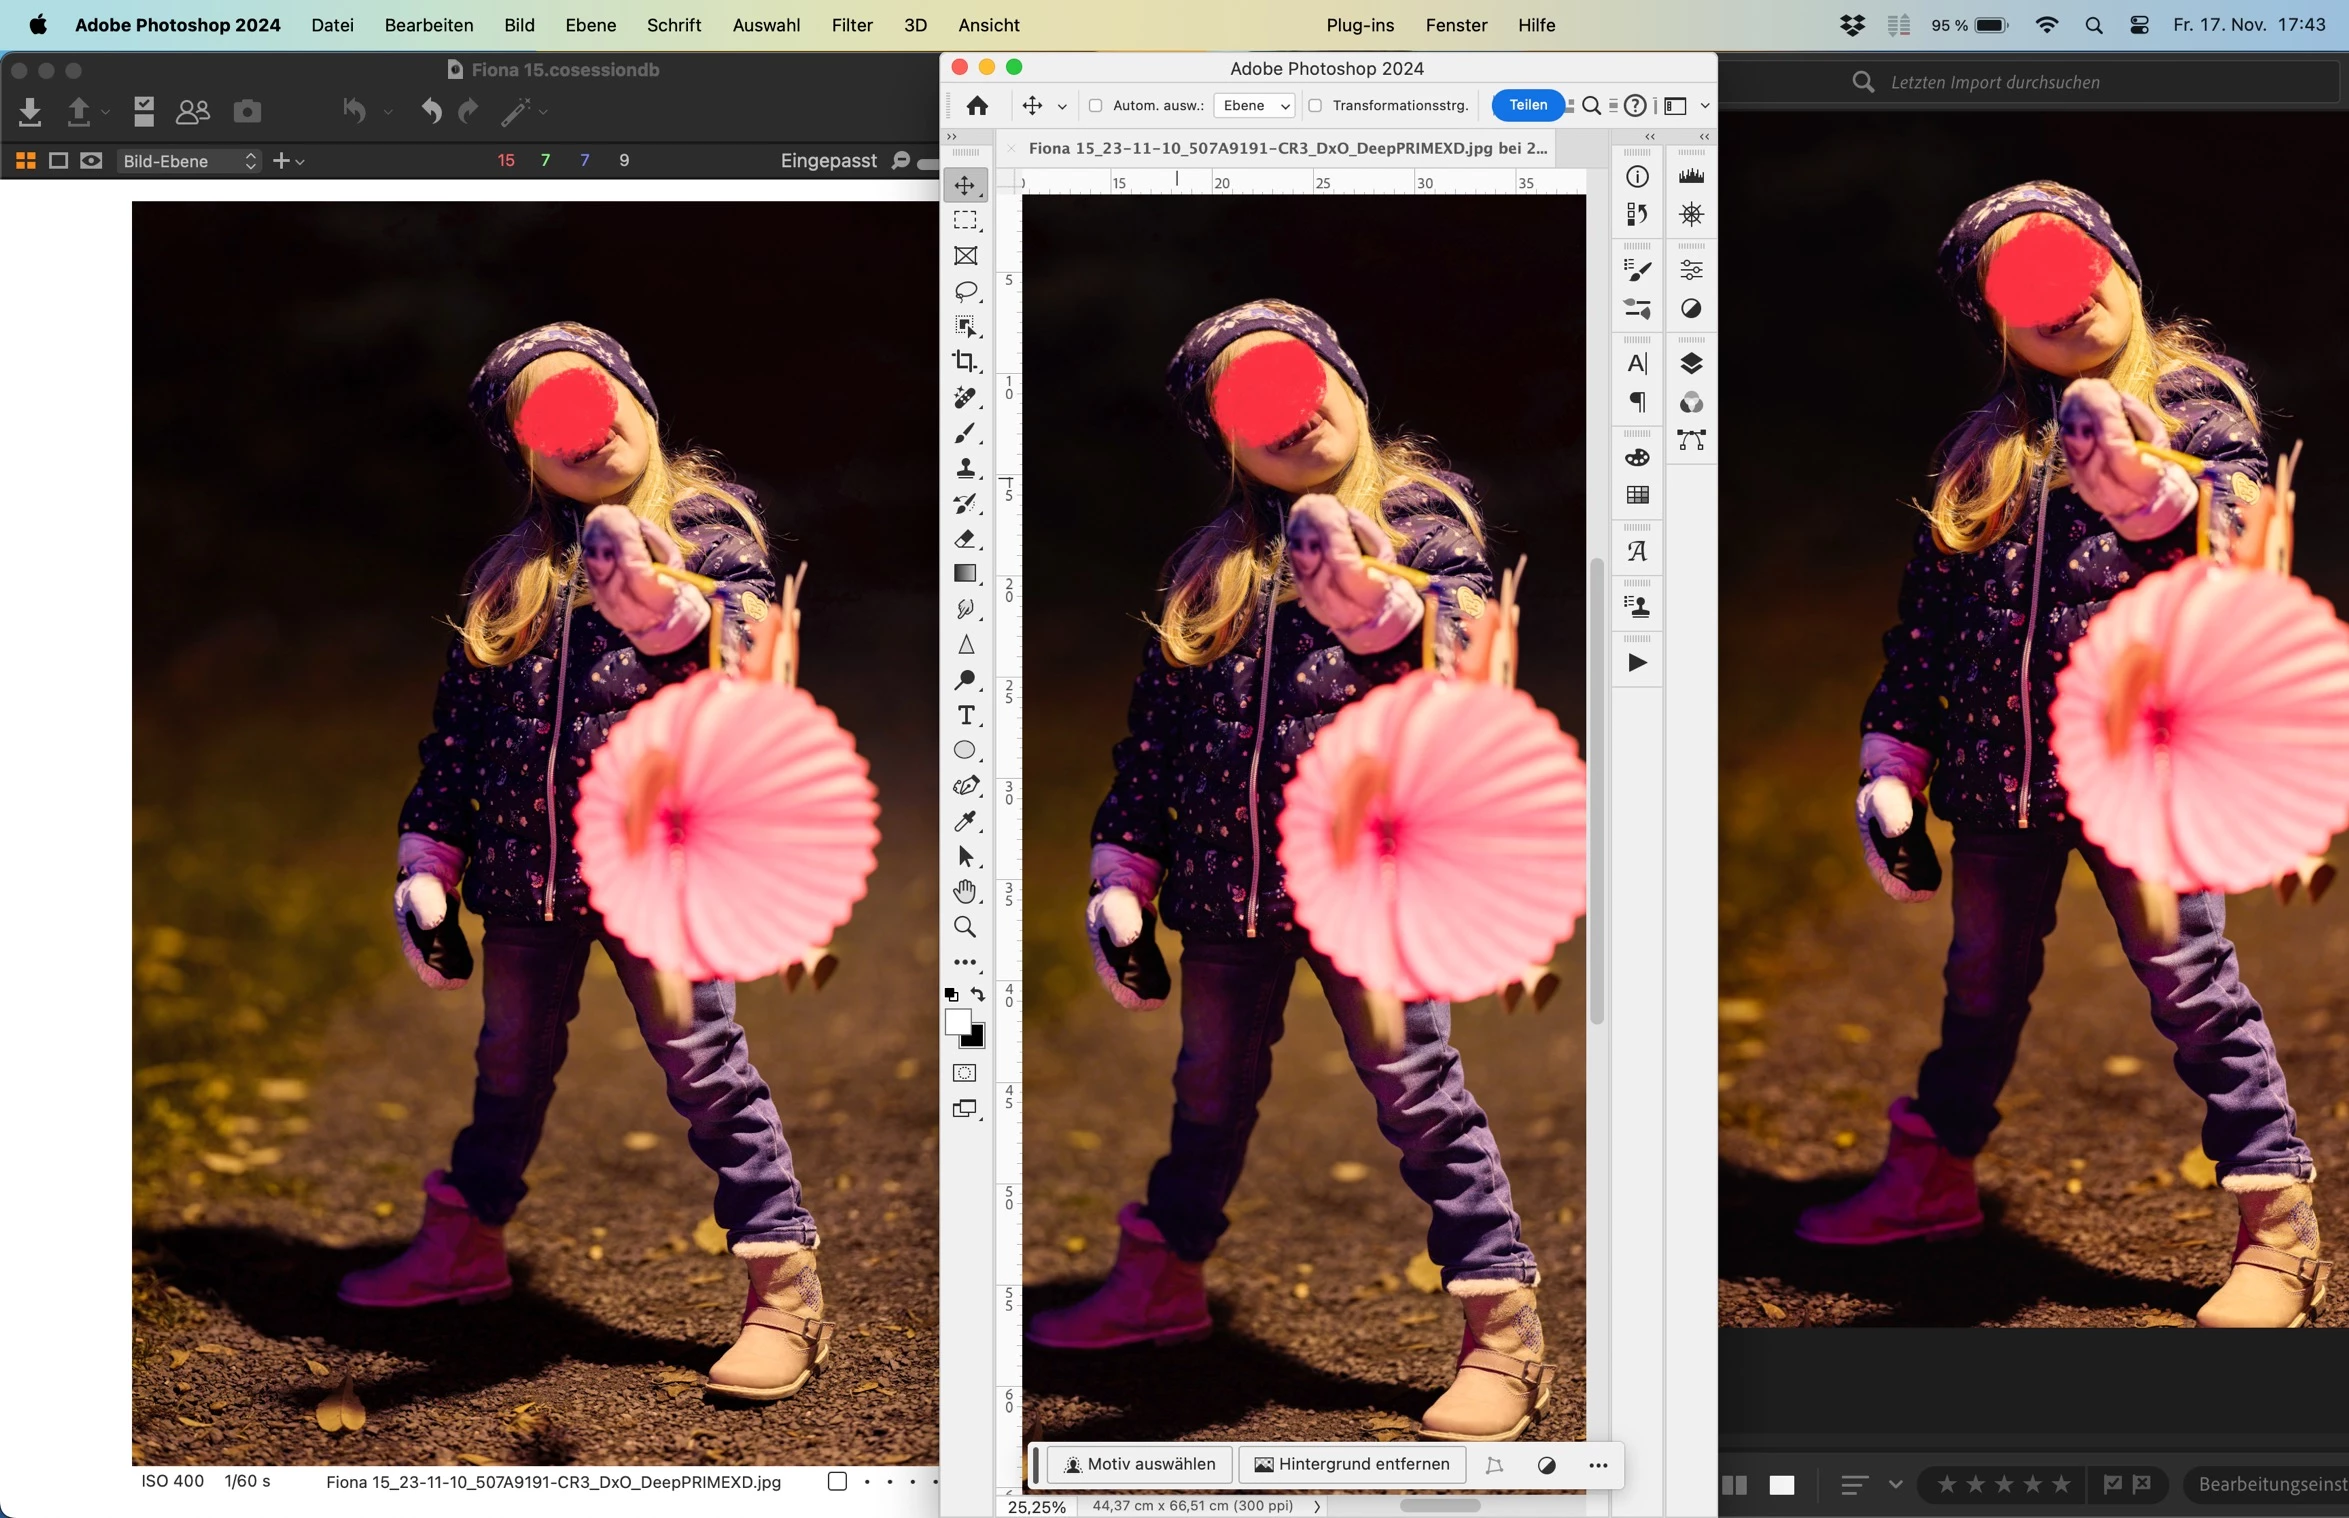Open the Ebene dropdown in options bar
Viewport: 2349px width, 1518px height.
pyautogui.click(x=1255, y=106)
